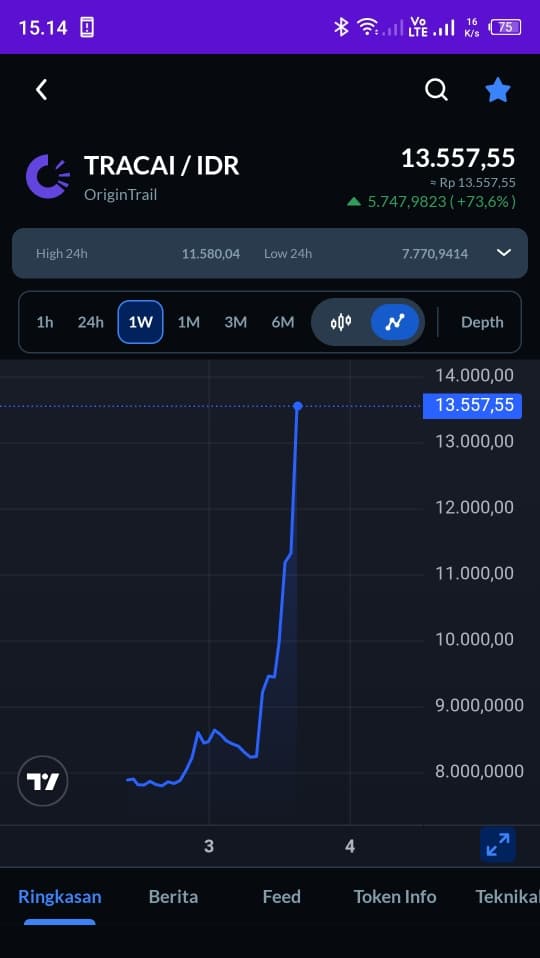Toggle the favorite star icon

(497, 90)
